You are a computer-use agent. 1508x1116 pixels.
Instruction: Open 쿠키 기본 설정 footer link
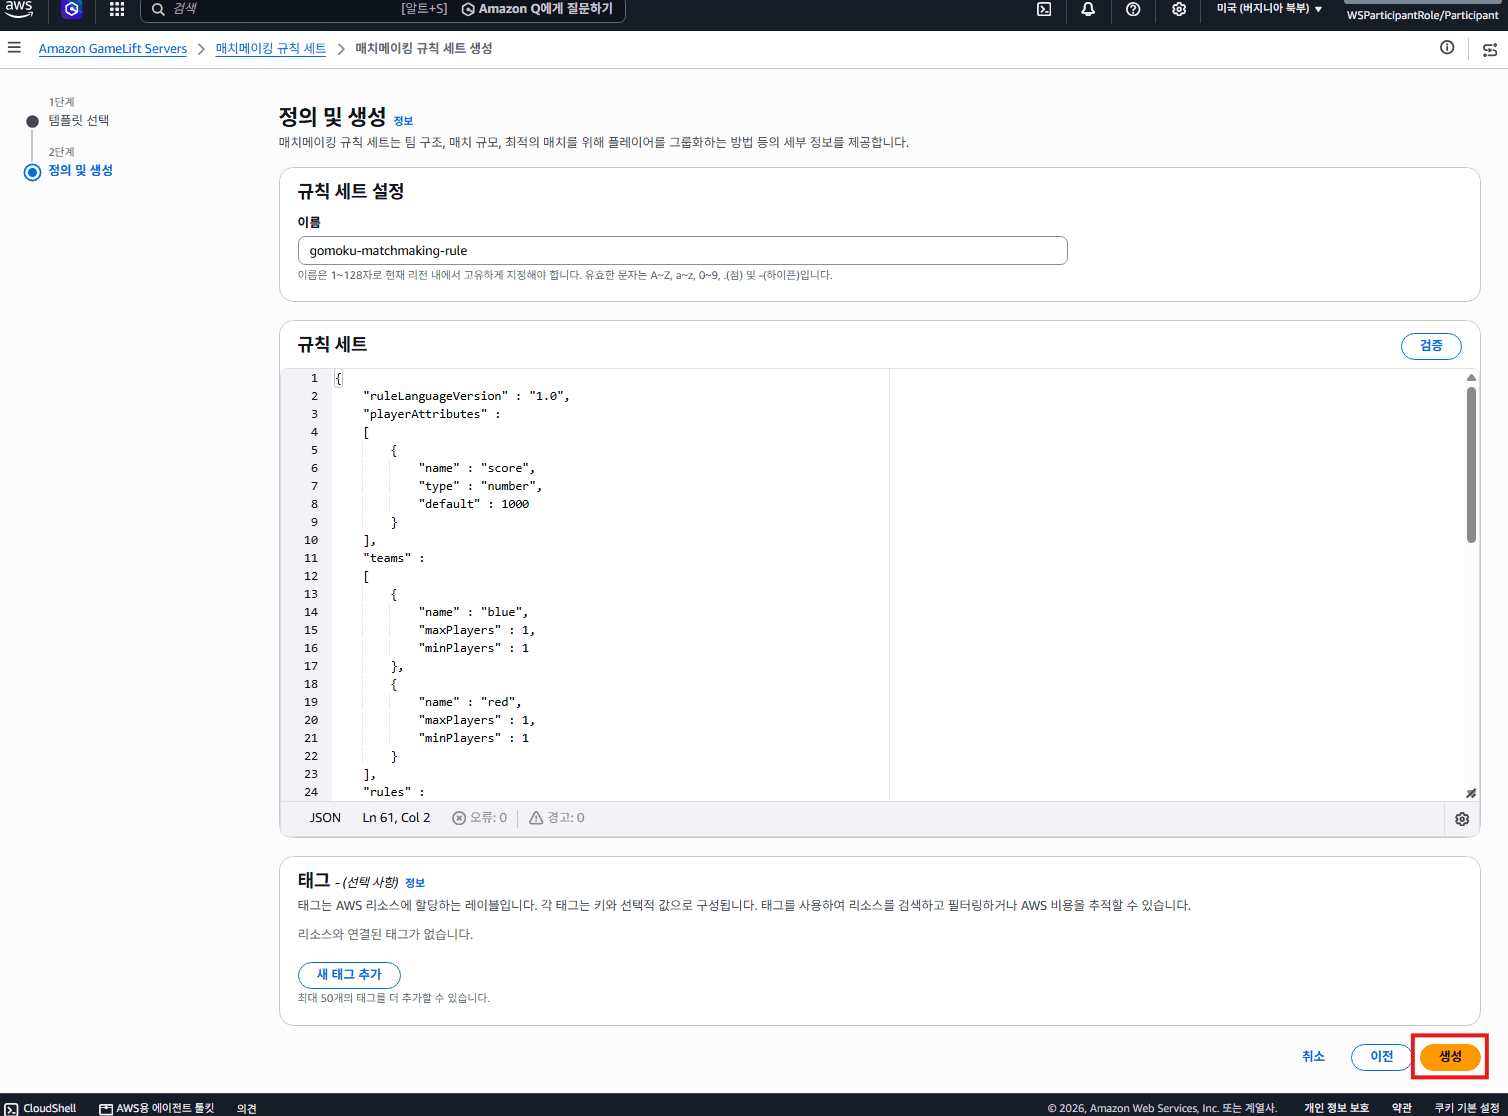pyautogui.click(x=1467, y=1108)
